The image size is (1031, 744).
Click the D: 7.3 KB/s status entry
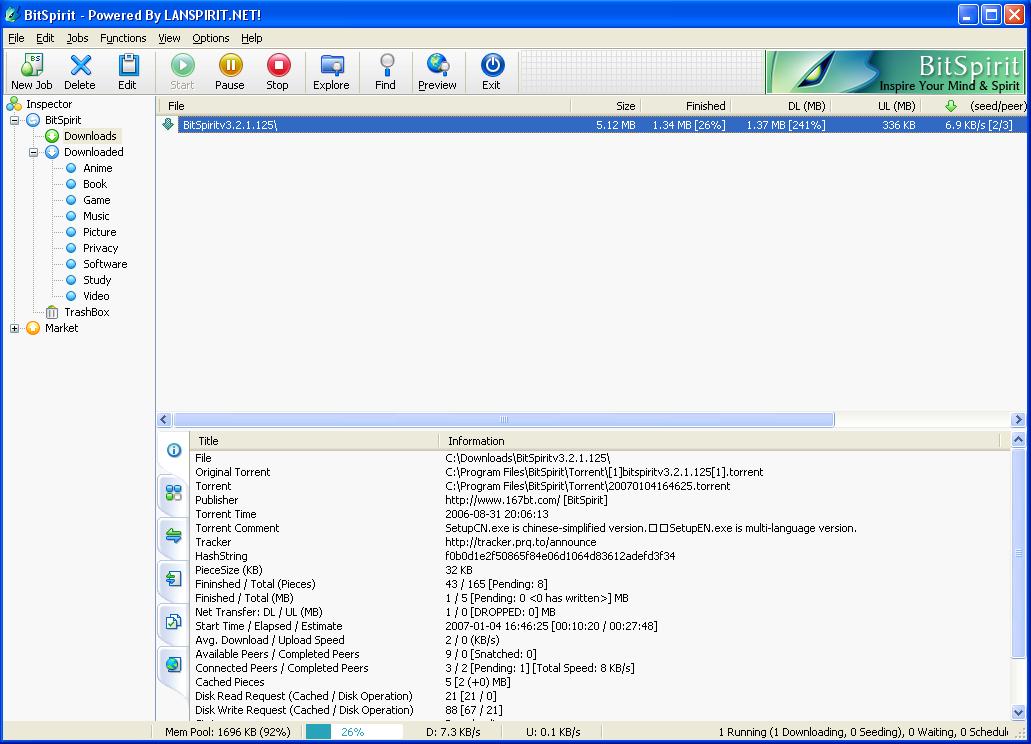(453, 732)
